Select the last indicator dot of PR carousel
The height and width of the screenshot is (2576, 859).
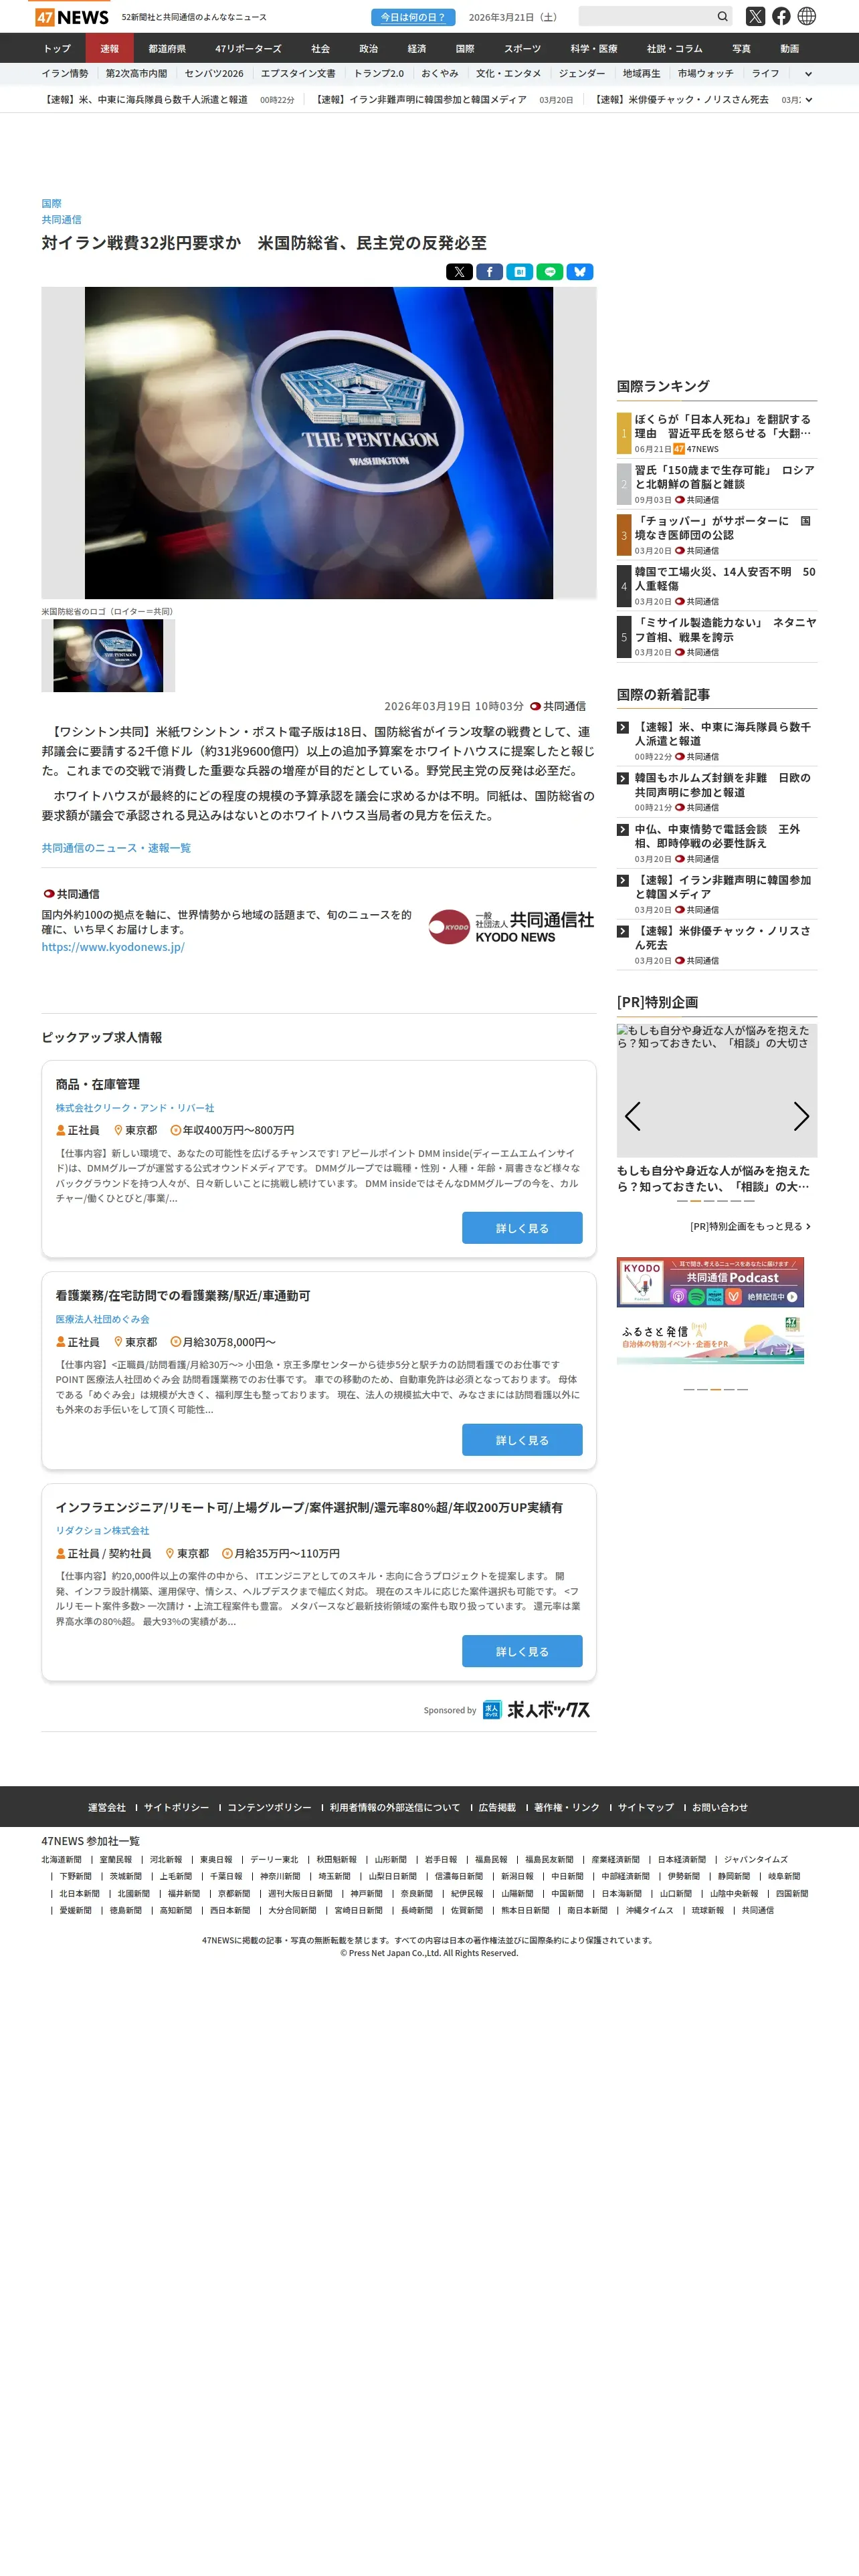point(750,1201)
